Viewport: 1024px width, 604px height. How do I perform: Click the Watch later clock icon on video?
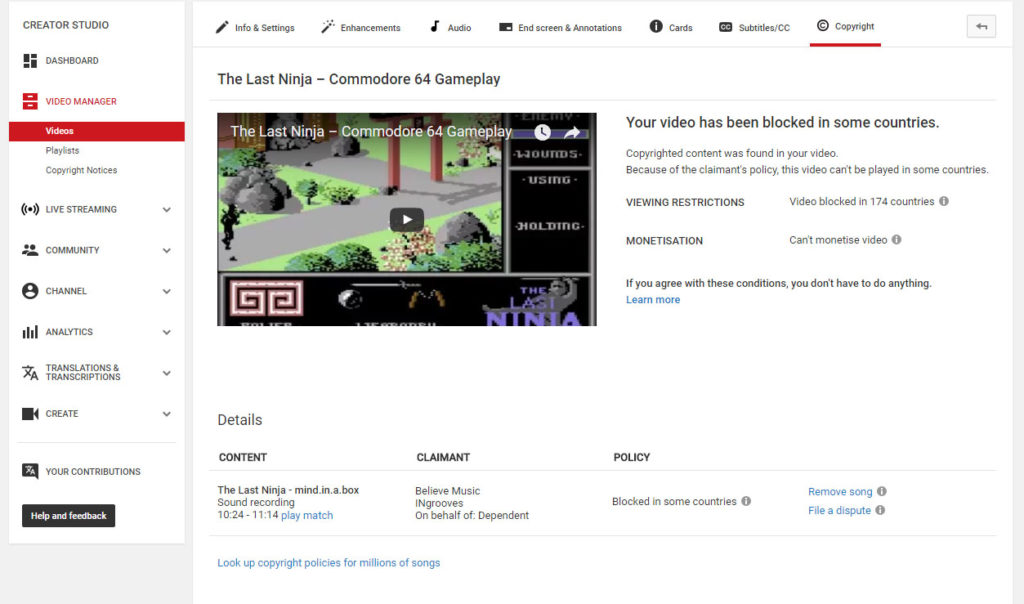click(542, 133)
